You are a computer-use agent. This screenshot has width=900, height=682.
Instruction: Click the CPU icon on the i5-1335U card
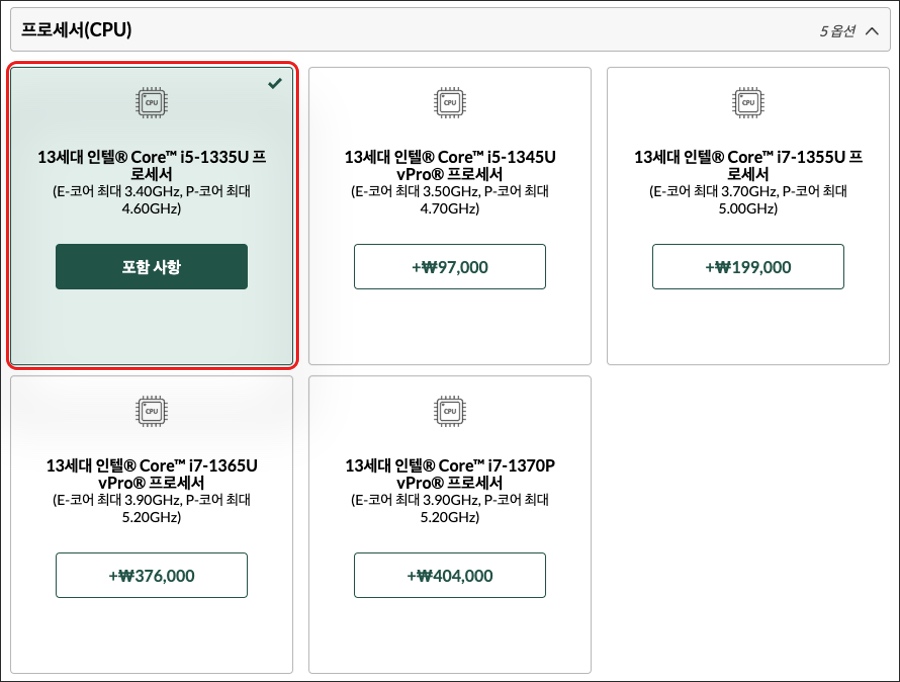[x=152, y=103]
